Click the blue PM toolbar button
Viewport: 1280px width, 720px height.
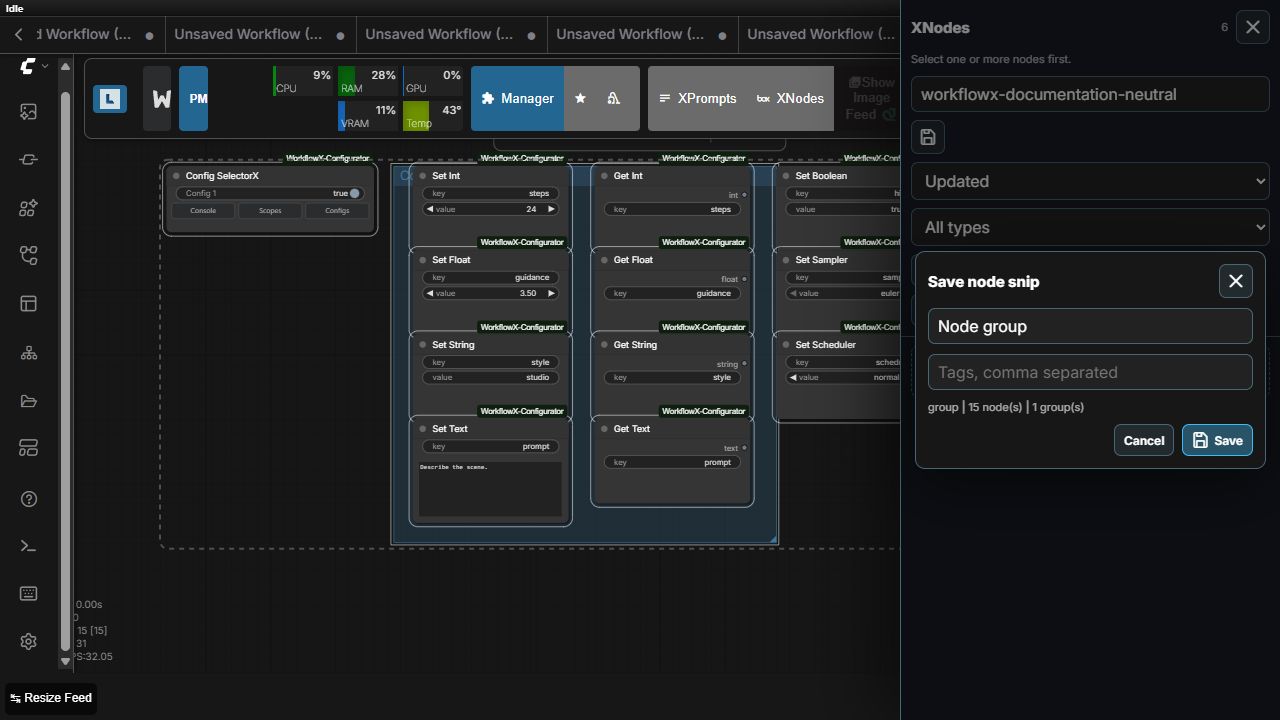point(193,98)
